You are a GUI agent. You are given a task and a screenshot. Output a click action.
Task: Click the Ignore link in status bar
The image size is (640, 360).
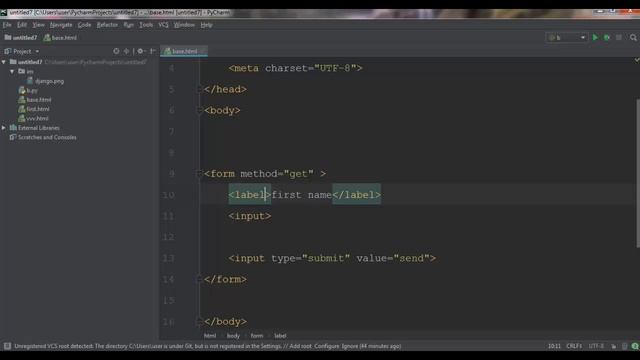349,346
